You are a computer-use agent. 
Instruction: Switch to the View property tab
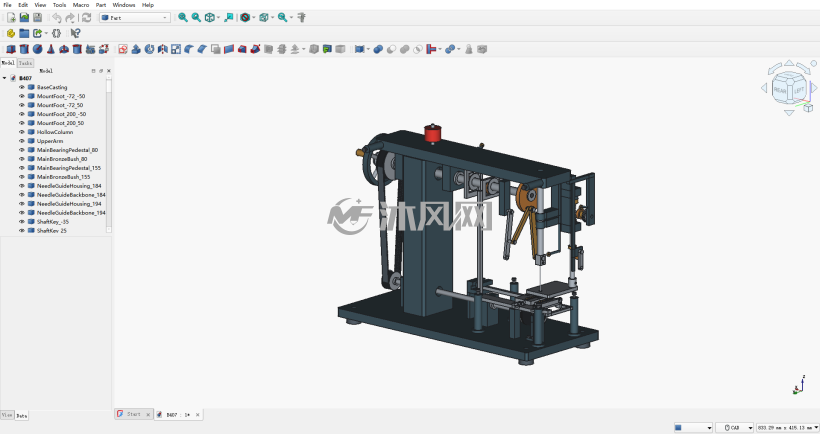(7, 415)
